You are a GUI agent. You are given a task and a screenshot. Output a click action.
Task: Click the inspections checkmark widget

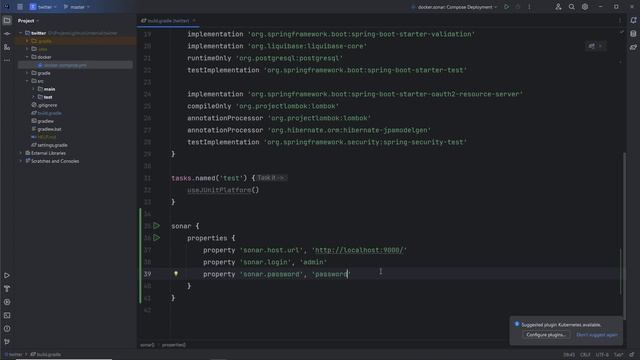click(x=622, y=32)
